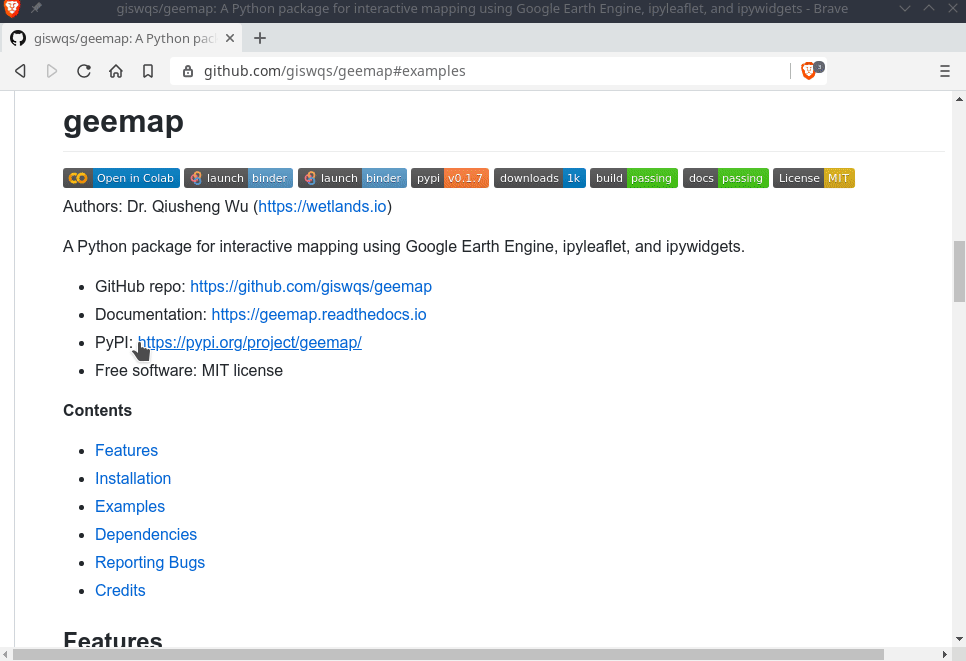Click the downloads 1k badge
966x661 pixels.
[540, 178]
